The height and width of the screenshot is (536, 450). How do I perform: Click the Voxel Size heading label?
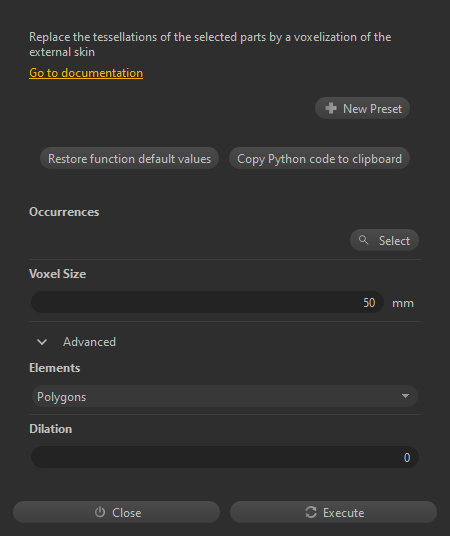click(x=57, y=274)
